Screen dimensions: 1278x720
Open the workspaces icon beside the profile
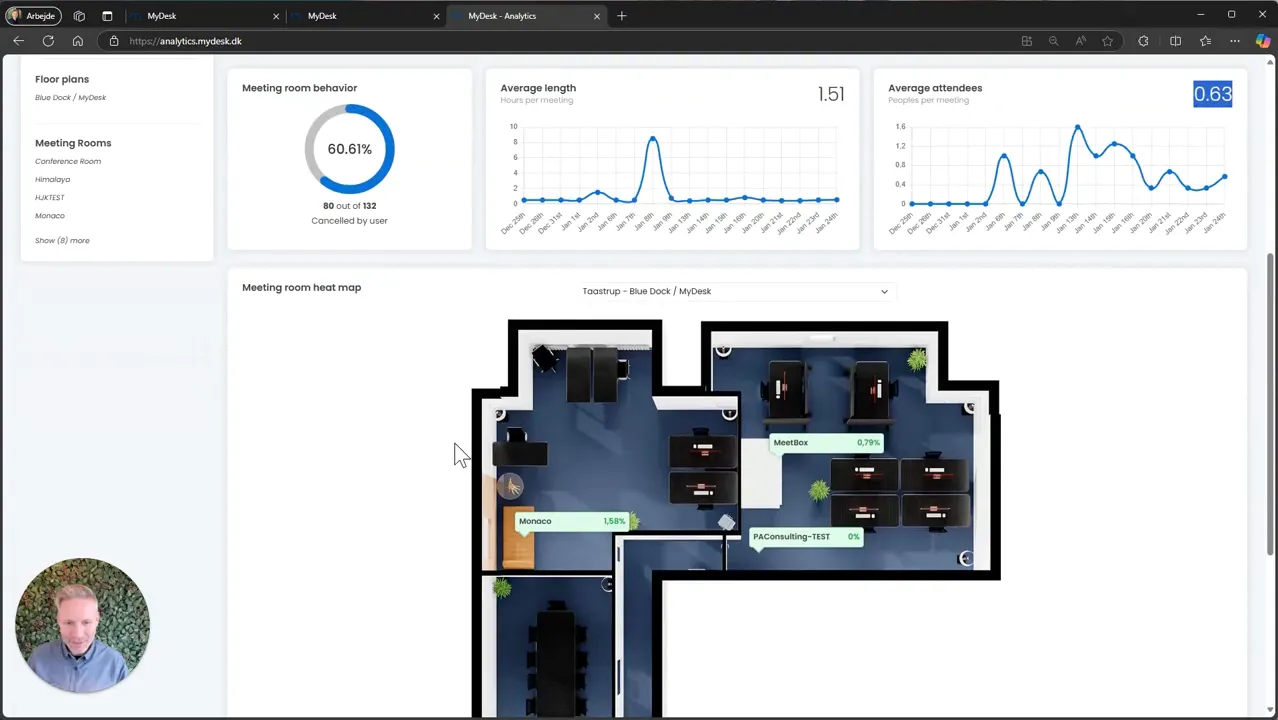pyautogui.click(x=79, y=16)
